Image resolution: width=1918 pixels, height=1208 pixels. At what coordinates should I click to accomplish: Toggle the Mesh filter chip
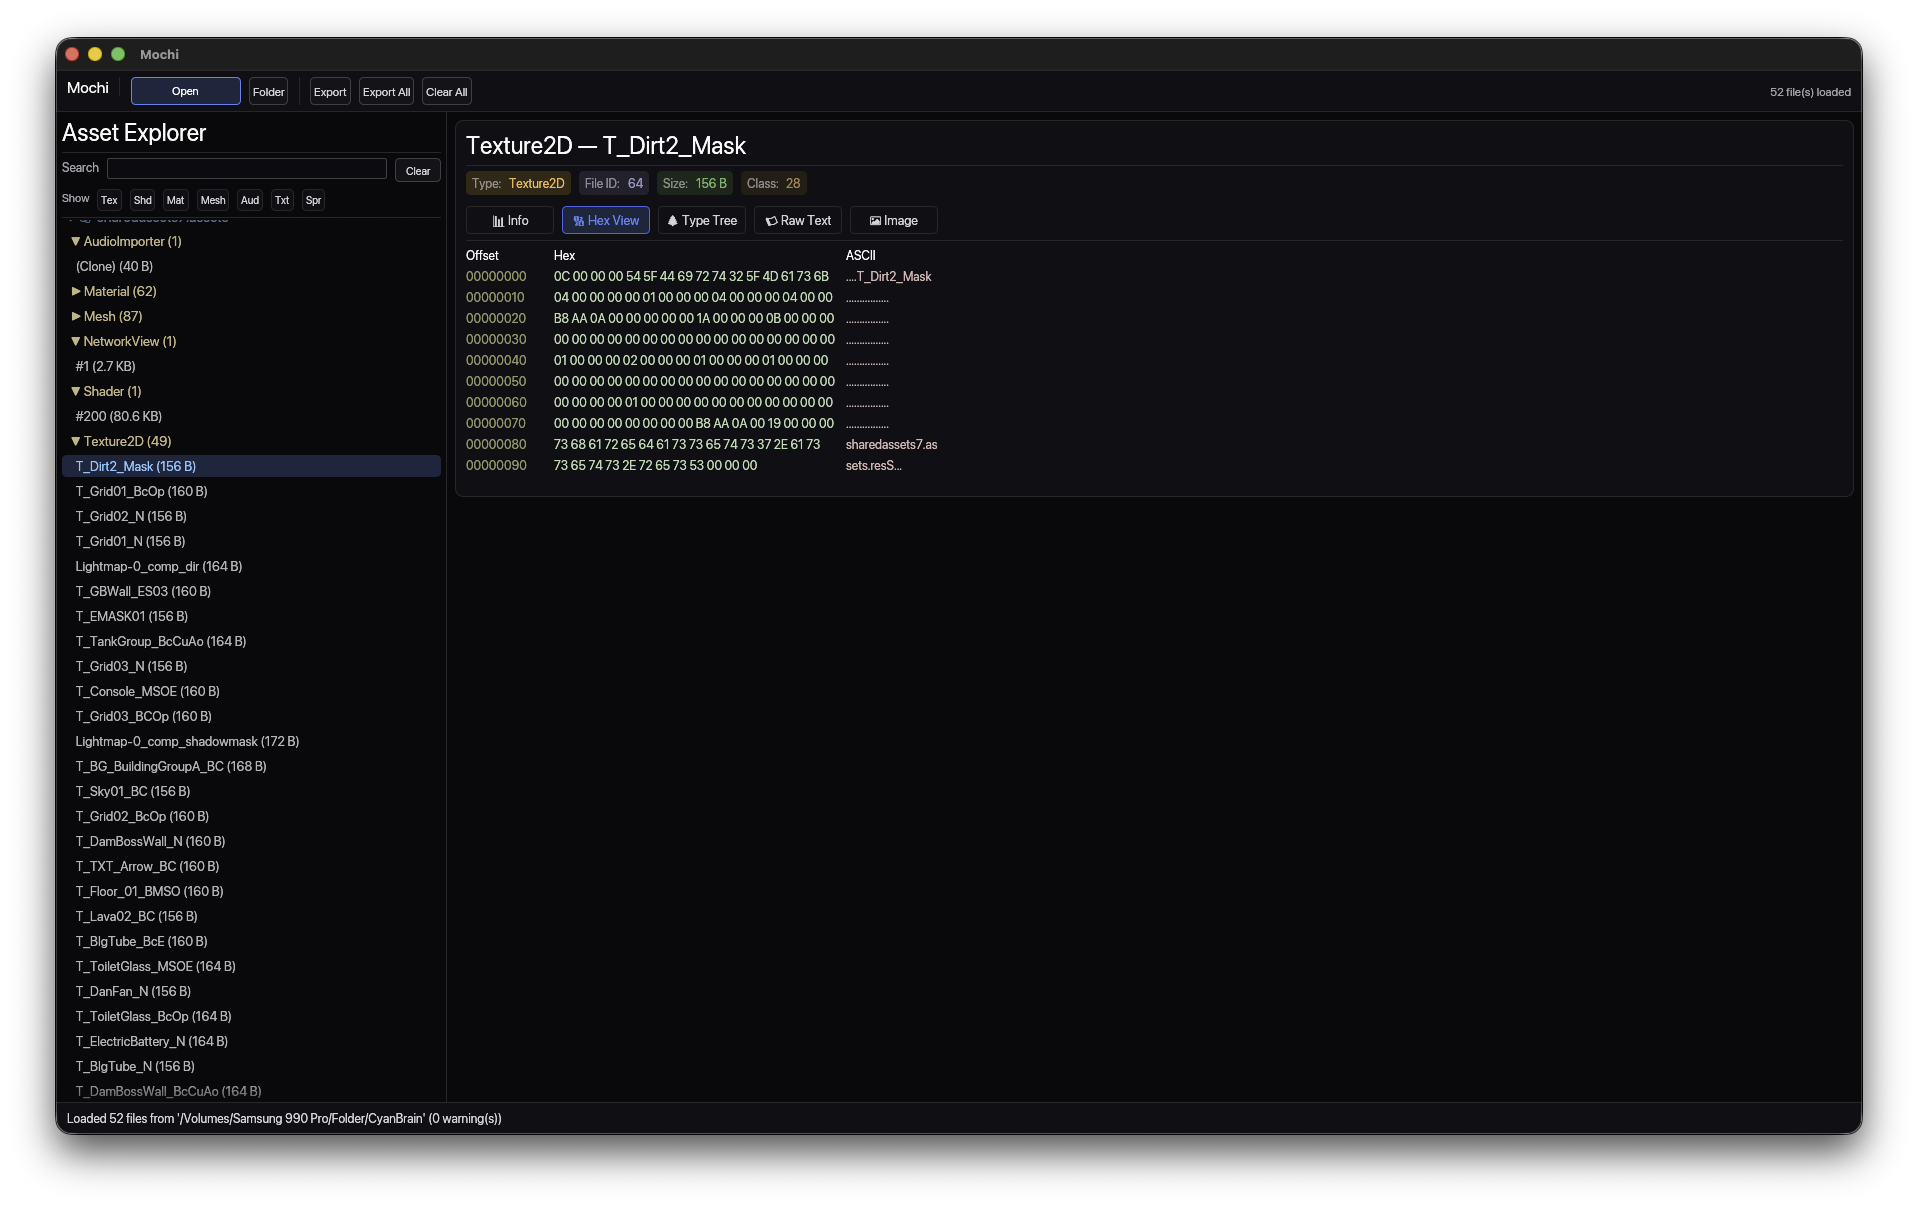[212, 200]
